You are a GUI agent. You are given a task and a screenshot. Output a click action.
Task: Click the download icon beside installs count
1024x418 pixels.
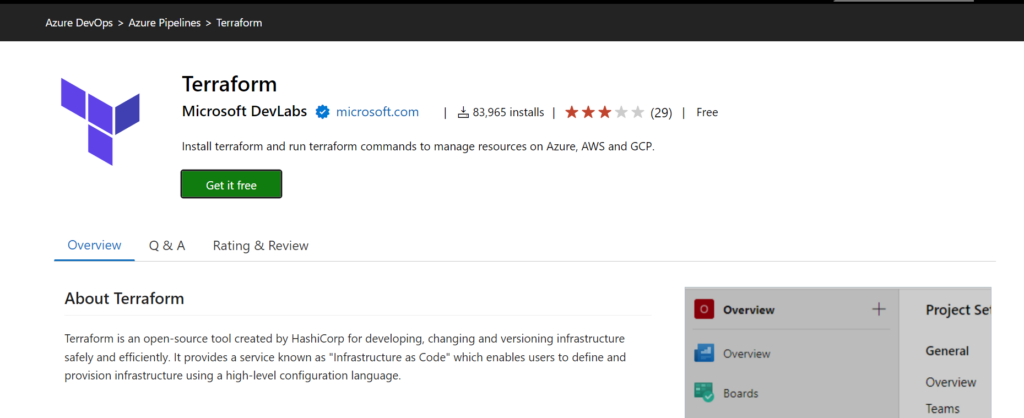tap(463, 112)
